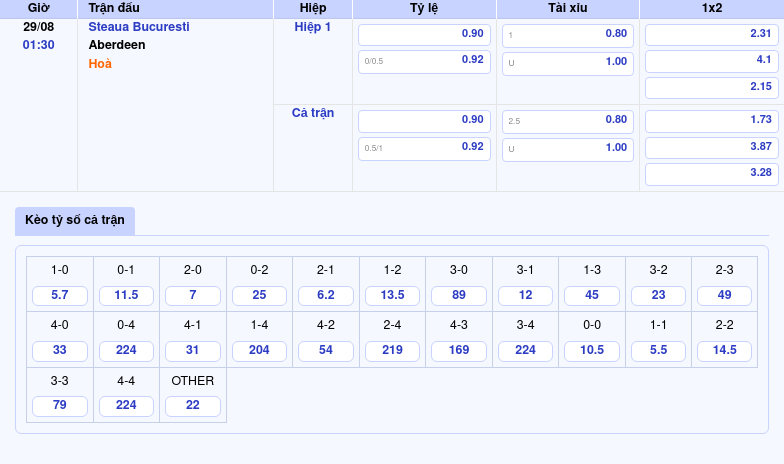Pick the 1-0 correct score odds 5.7
Image resolution: width=784 pixels, height=464 pixels.
pyautogui.click(x=60, y=296)
